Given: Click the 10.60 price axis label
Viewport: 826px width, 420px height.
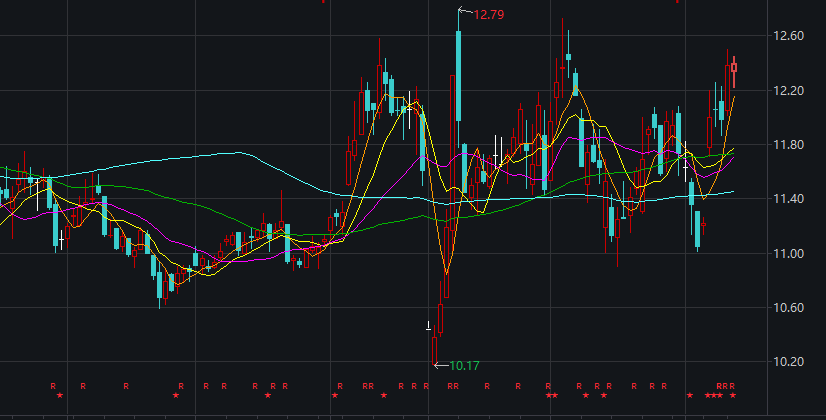Looking at the screenshot, I should tap(789, 308).
